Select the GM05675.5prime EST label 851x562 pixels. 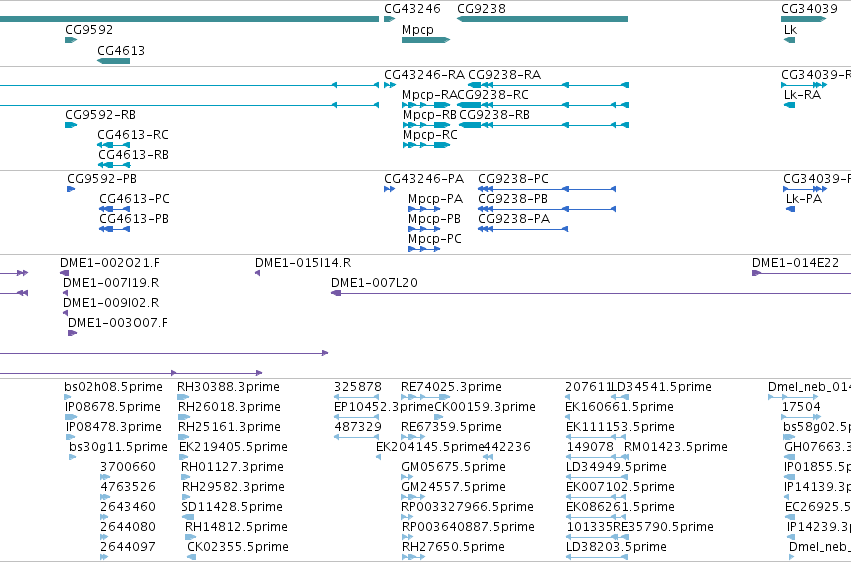click(x=454, y=468)
